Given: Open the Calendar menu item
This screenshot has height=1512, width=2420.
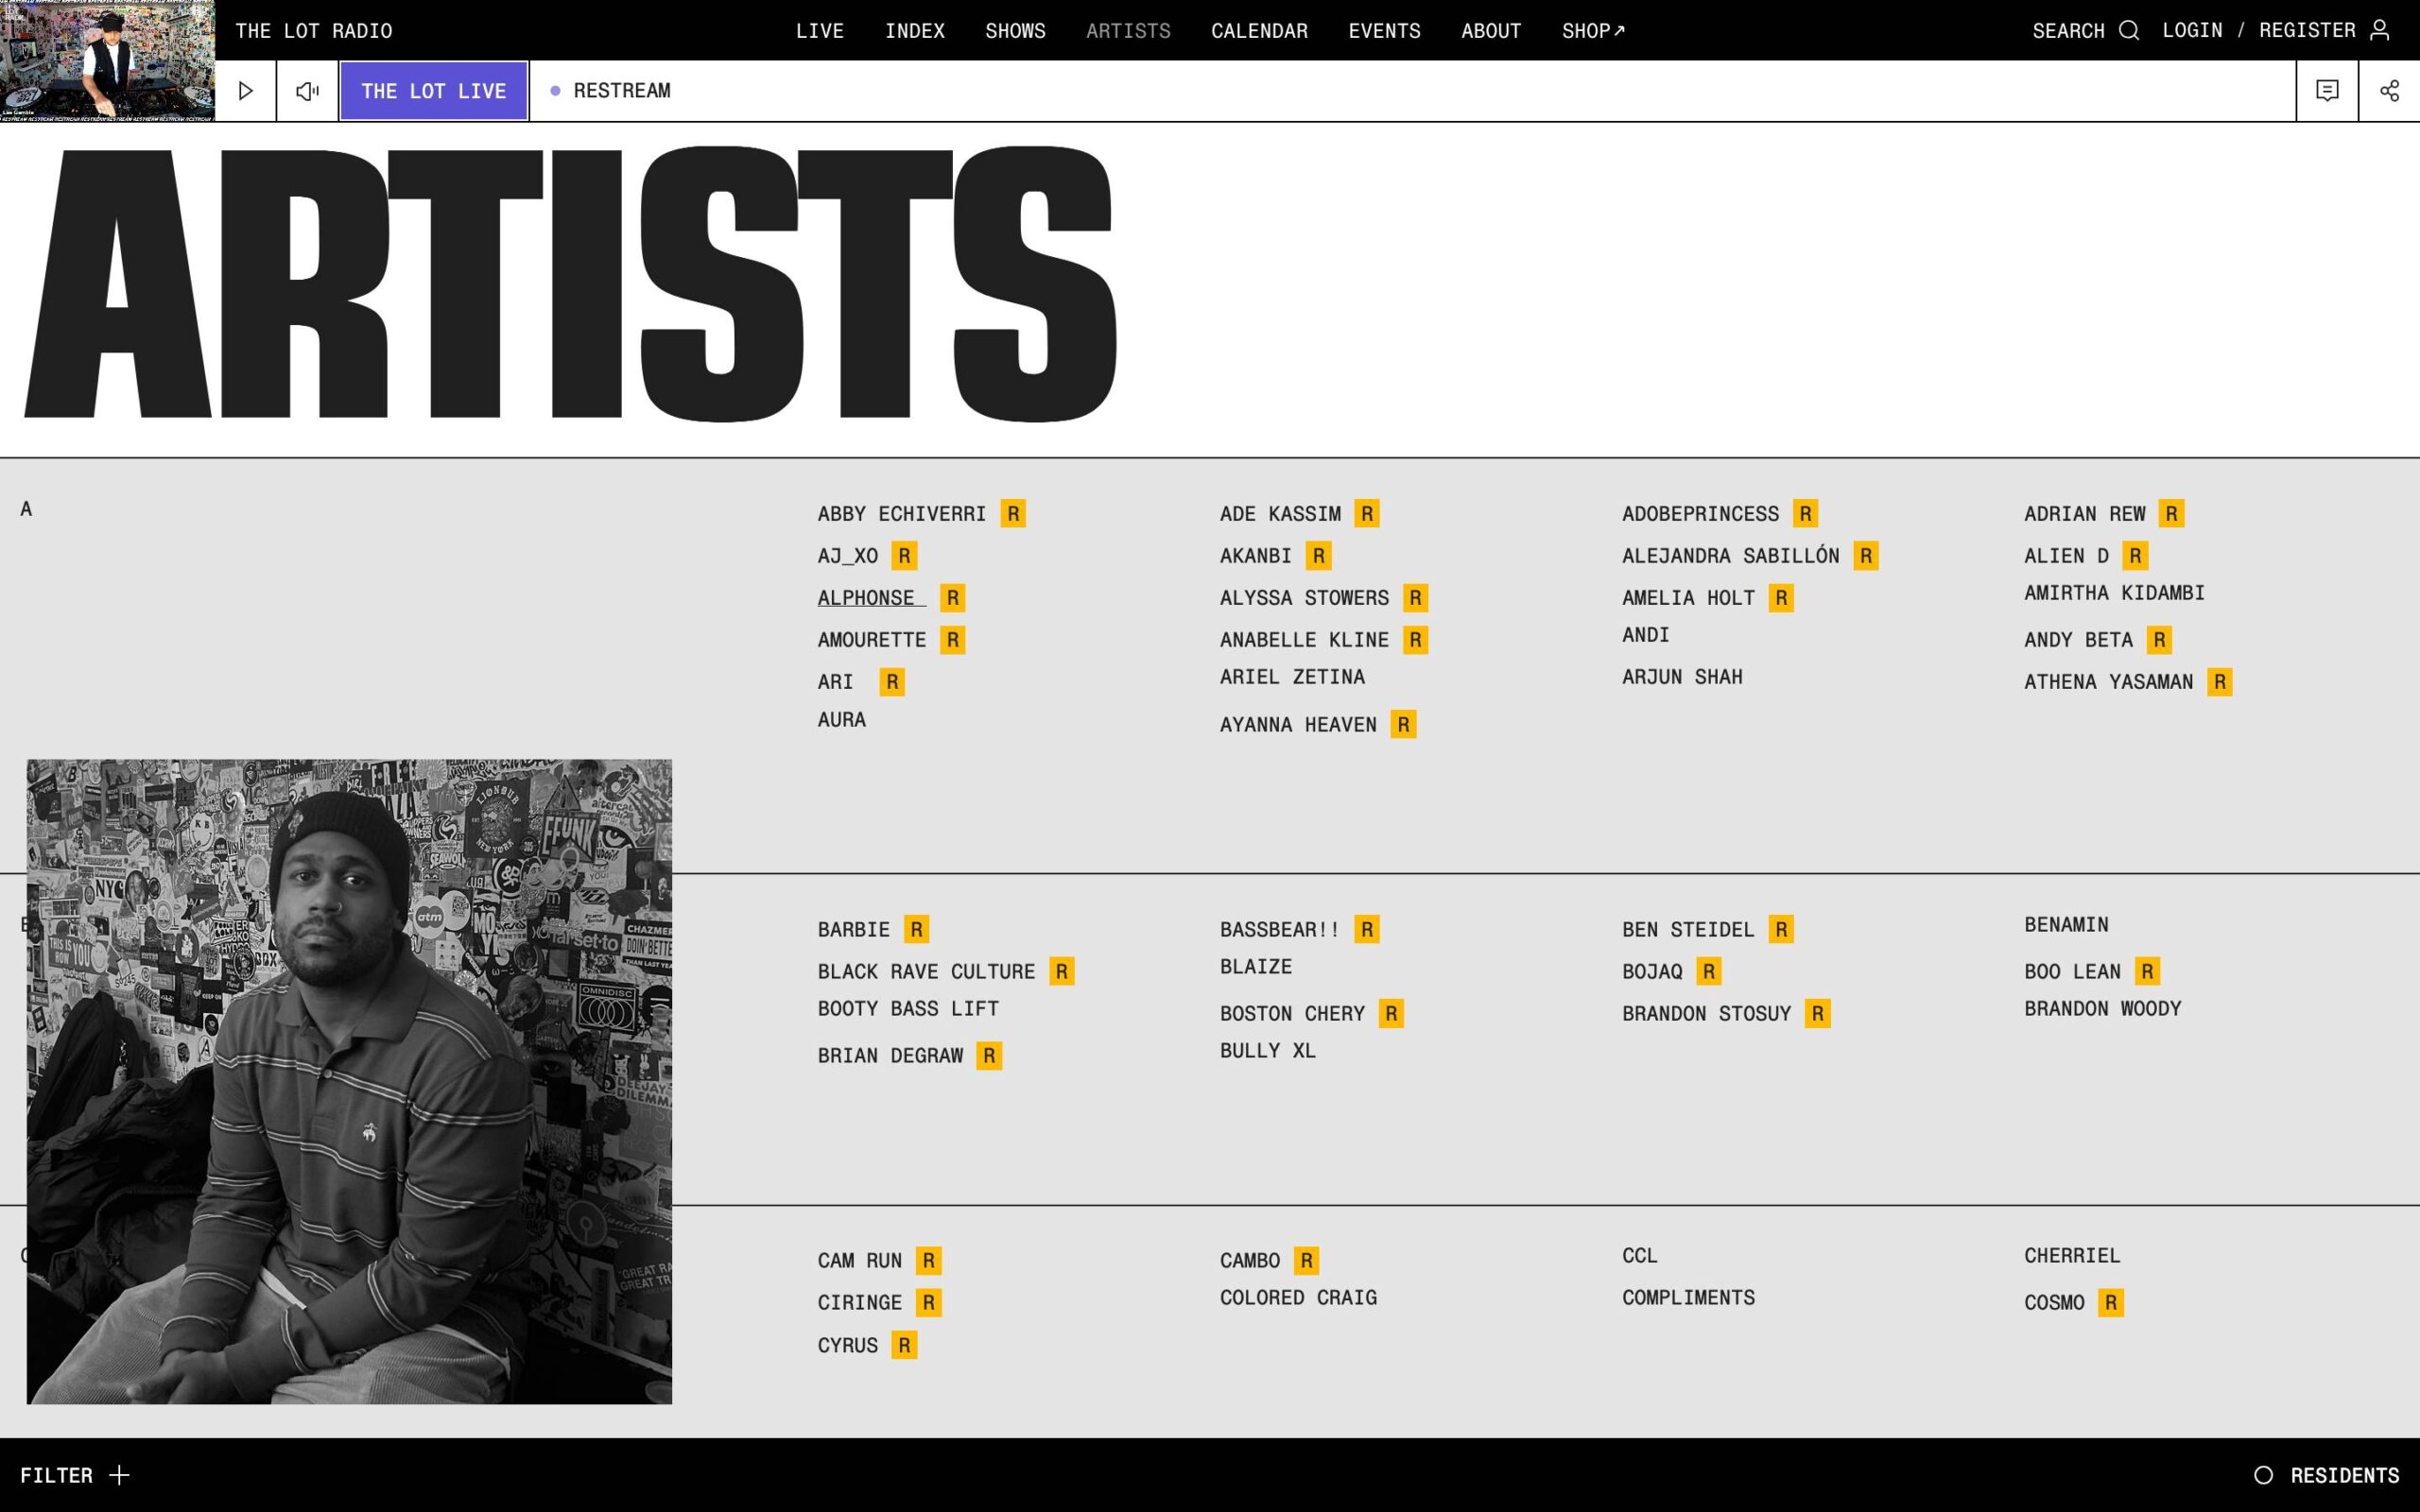Looking at the screenshot, I should (1259, 31).
